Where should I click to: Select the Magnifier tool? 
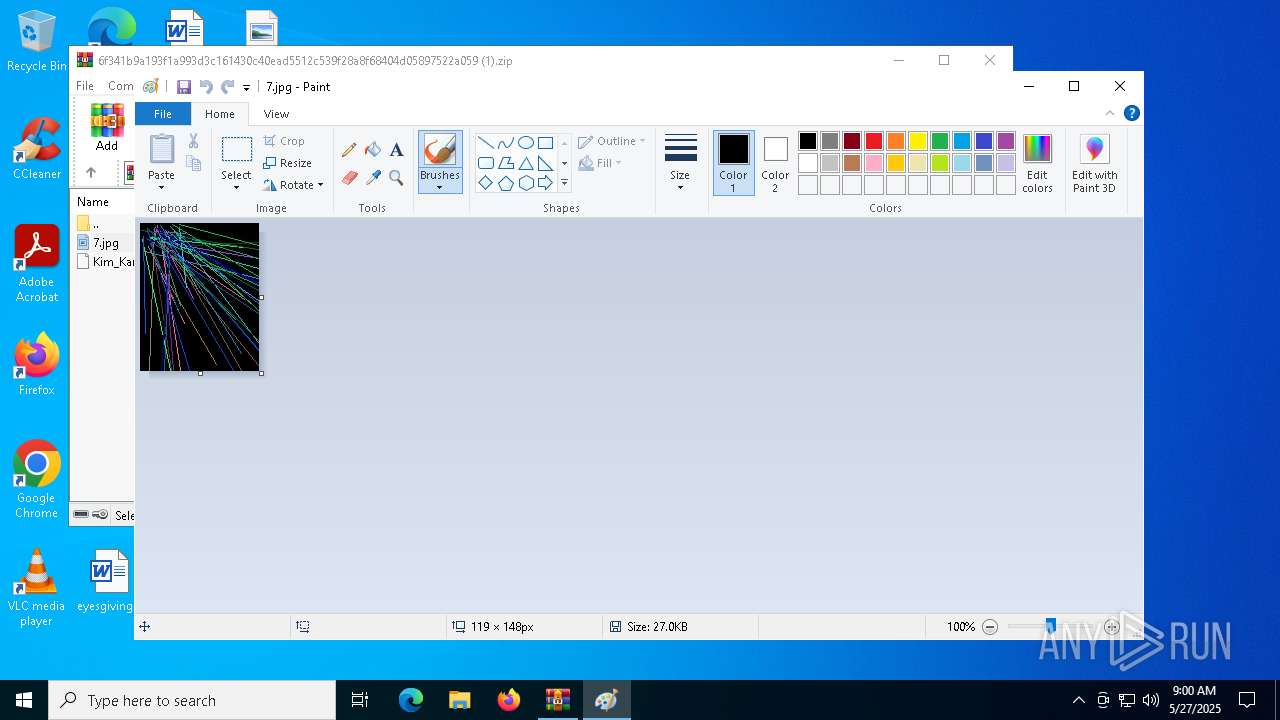click(x=396, y=178)
